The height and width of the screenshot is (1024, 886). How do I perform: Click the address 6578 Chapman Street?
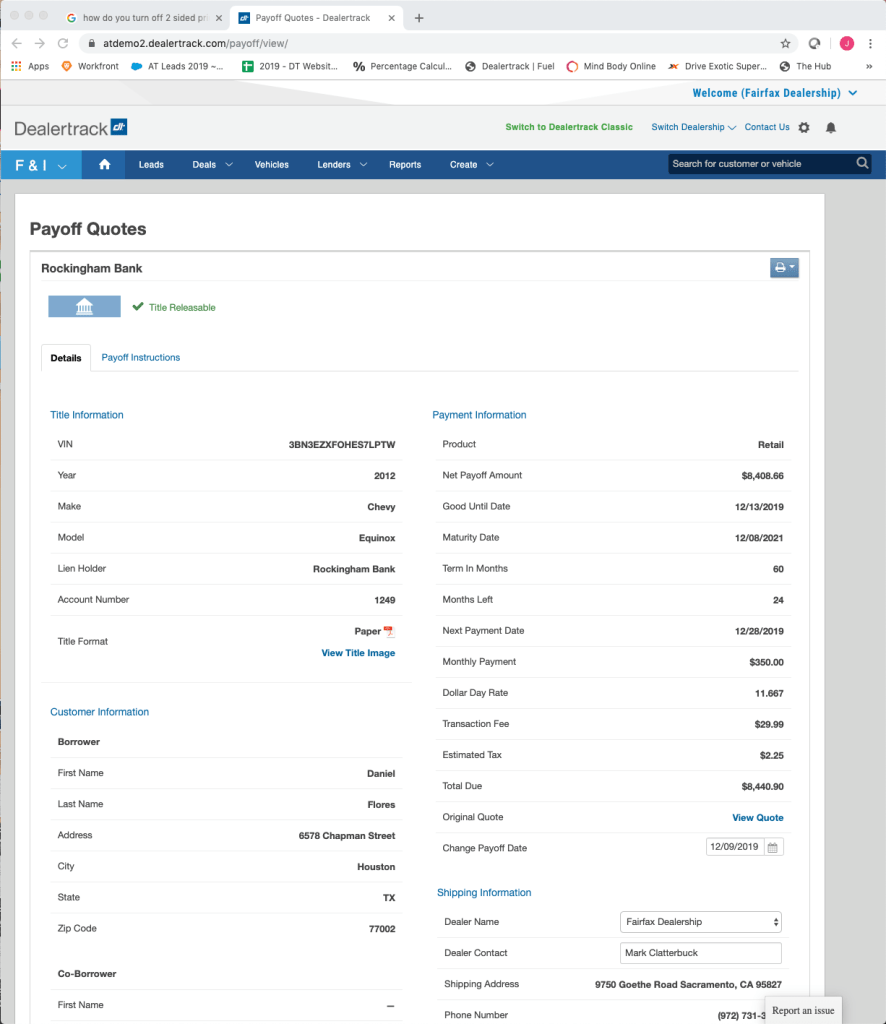347,836
